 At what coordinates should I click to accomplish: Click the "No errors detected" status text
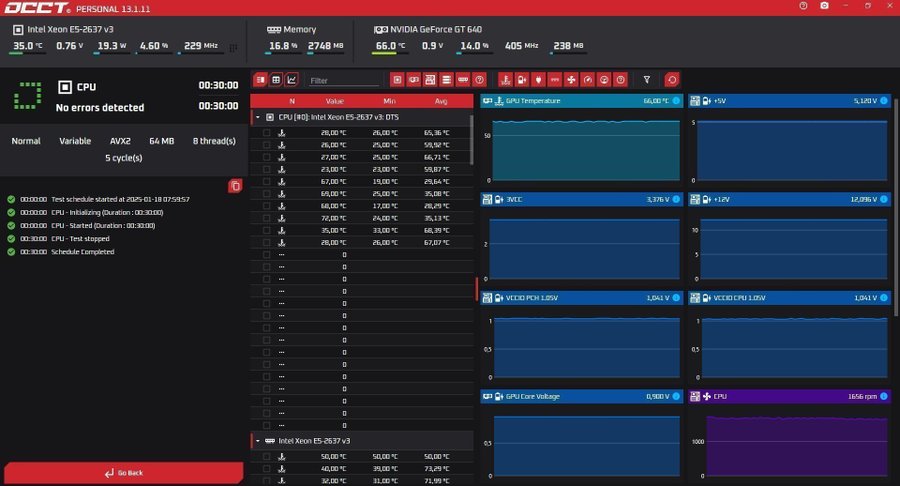pyautogui.click(x=100, y=107)
